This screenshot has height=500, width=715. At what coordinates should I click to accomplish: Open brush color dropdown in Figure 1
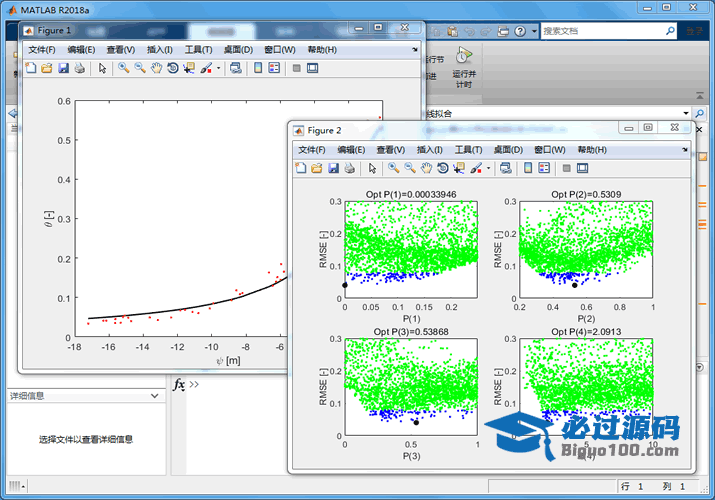[218, 68]
